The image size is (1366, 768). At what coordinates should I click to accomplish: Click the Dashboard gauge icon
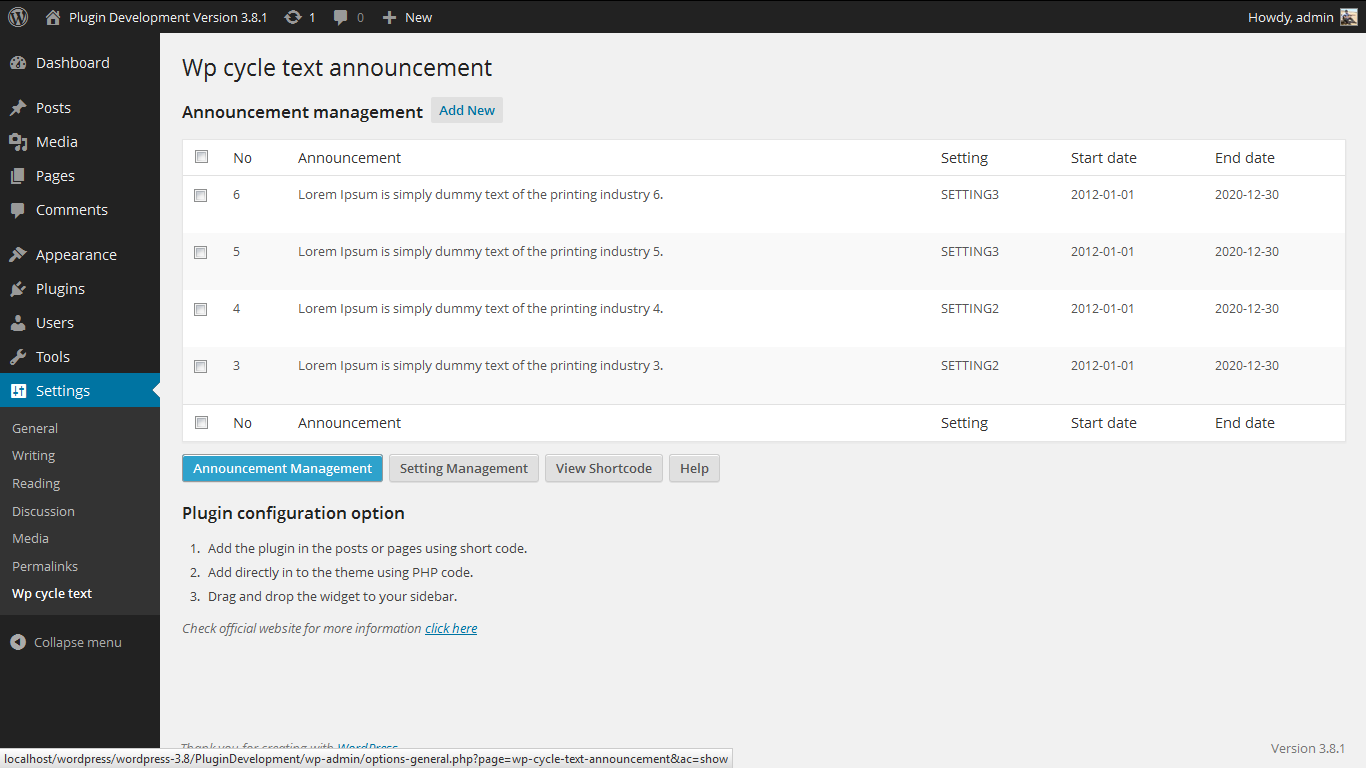pyautogui.click(x=18, y=63)
